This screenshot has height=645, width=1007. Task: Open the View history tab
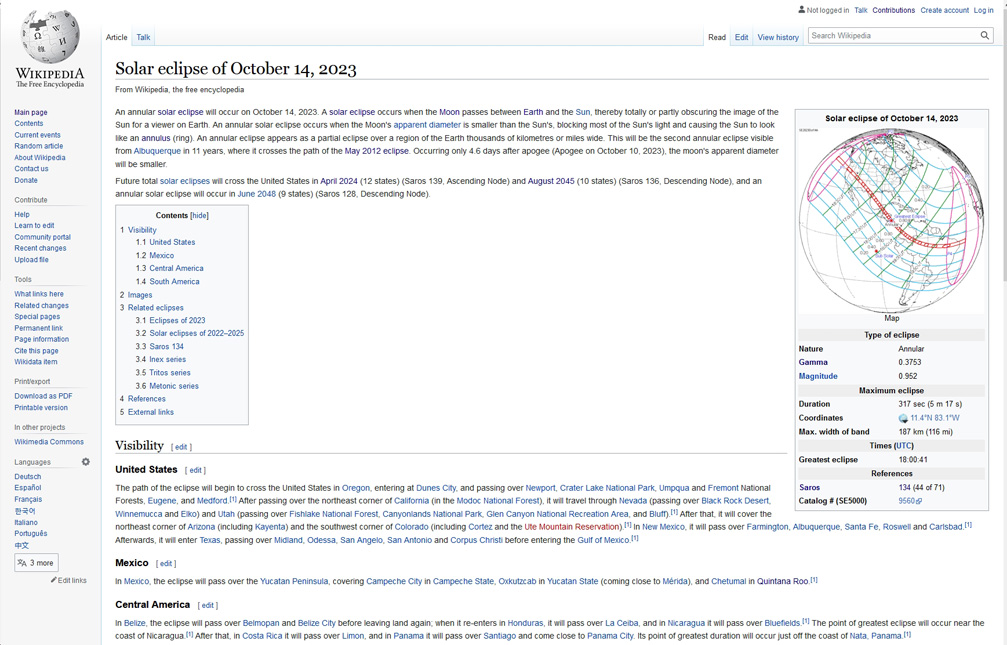pyautogui.click(x=778, y=37)
